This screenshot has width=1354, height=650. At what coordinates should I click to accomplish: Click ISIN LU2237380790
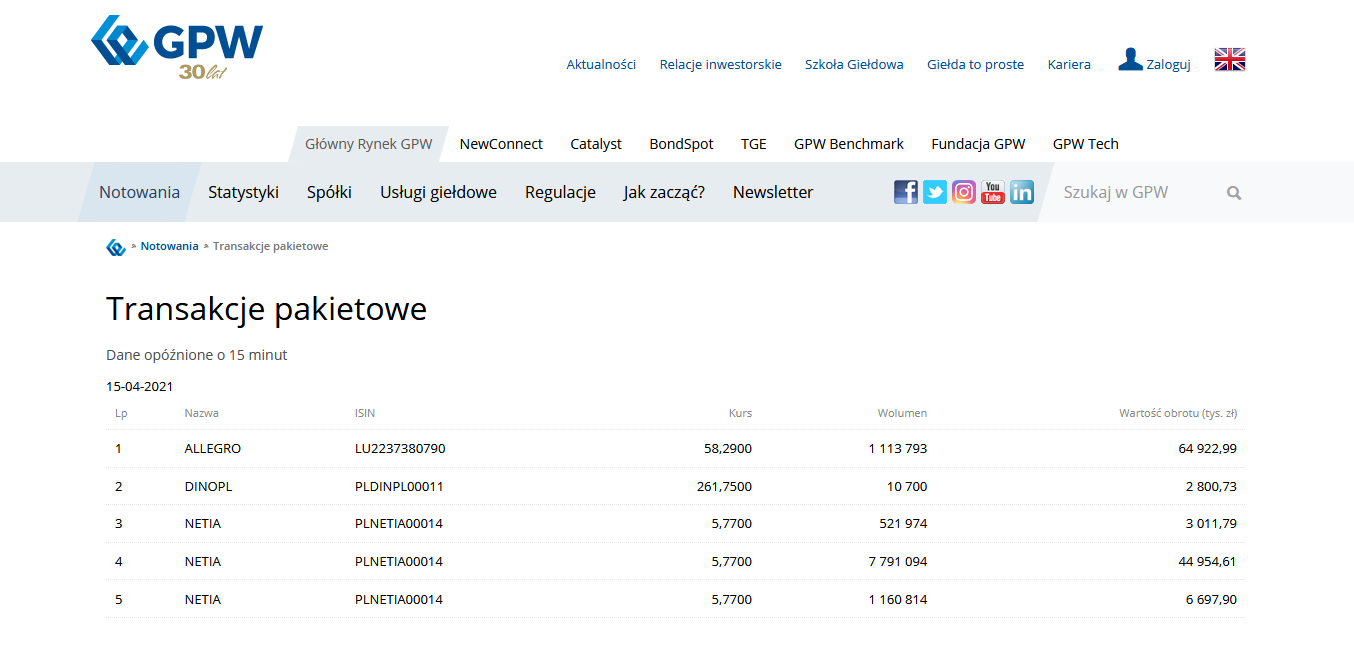pos(400,449)
